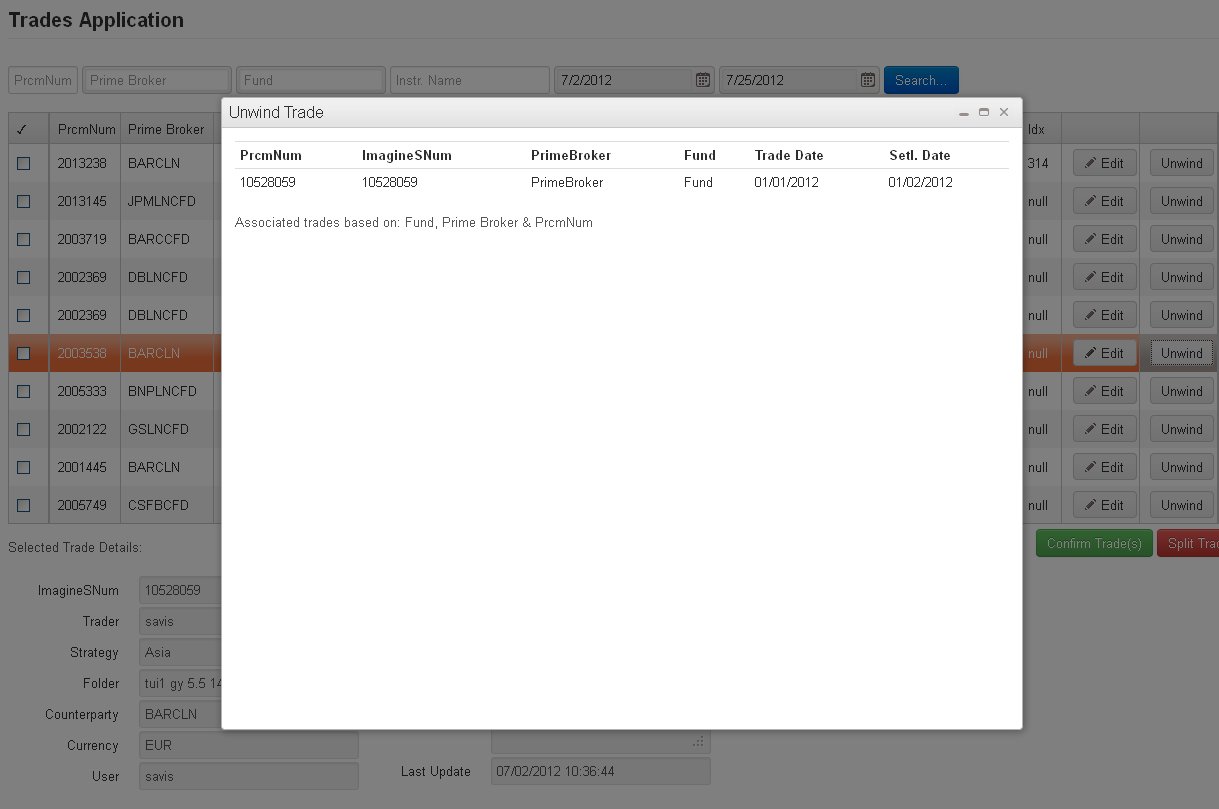The width and height of the screenshot is (1219, 809).
Task: Click the ImagineSNum field showing 10528059
Action: tap(180, 590)
